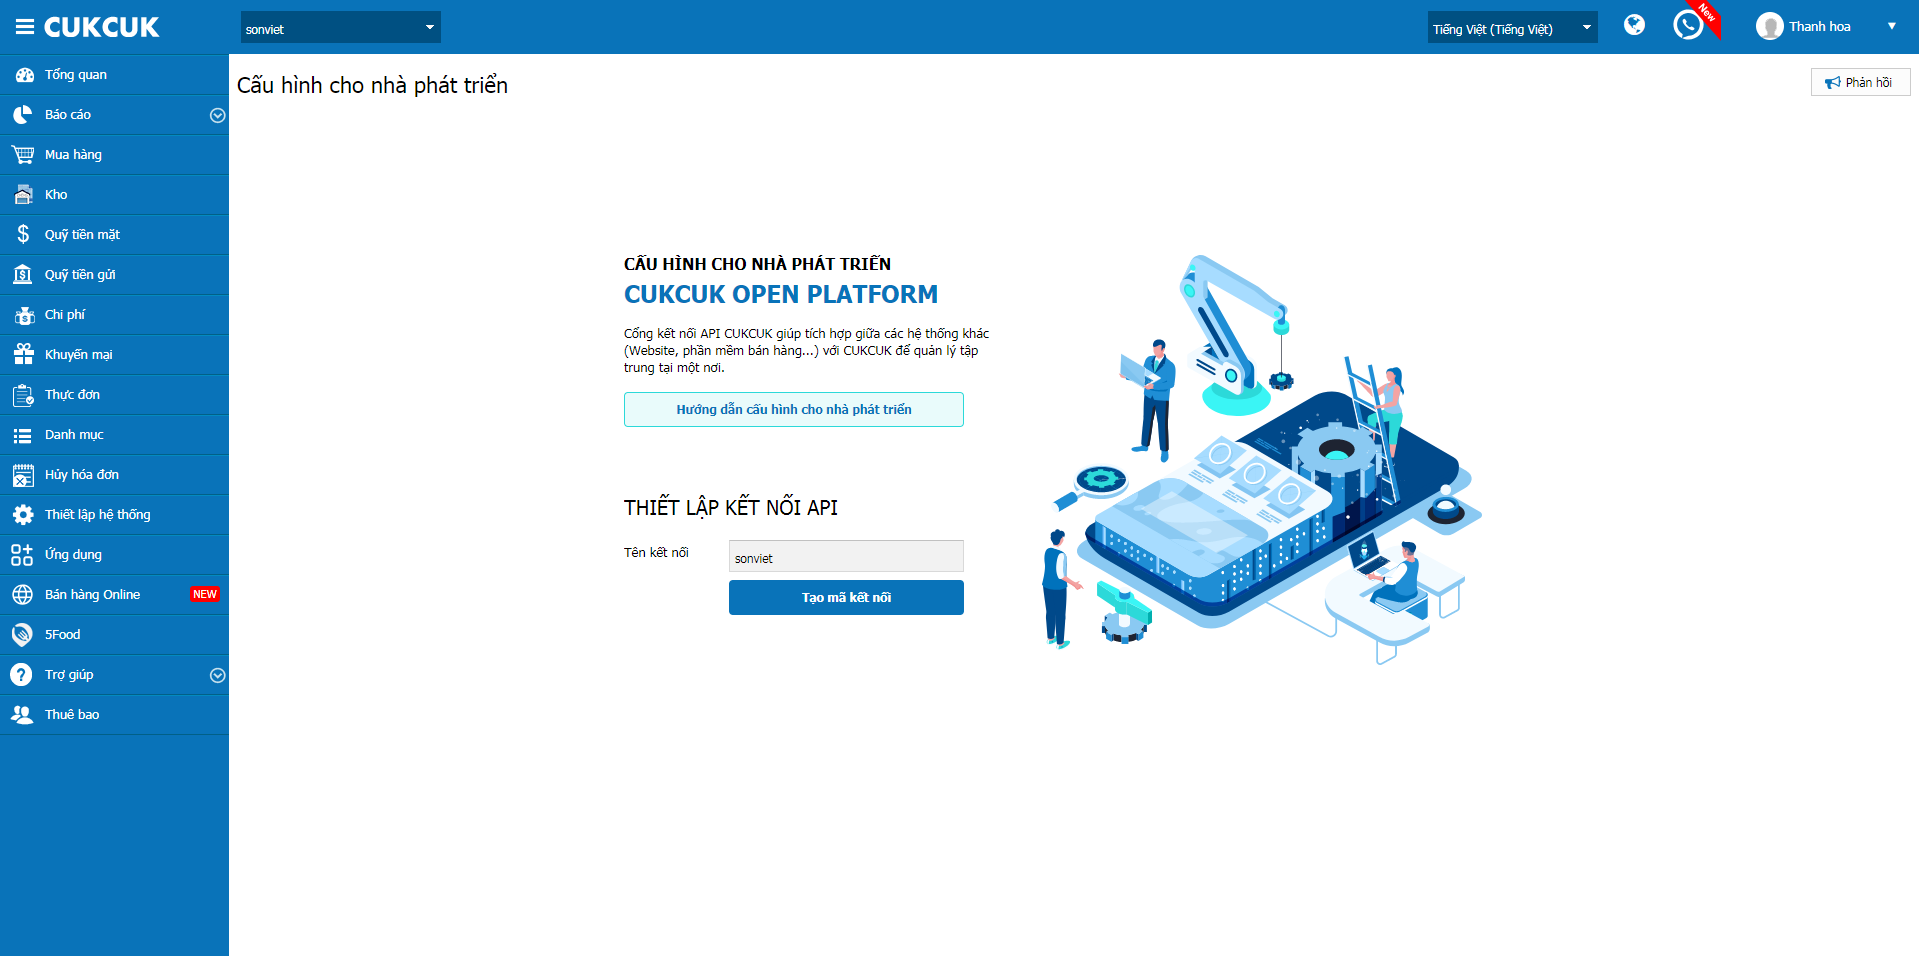The width and height of the screenshot is (1919, 956).
Task: Open Chi phí menu label
Action: [x=65, y=315]
